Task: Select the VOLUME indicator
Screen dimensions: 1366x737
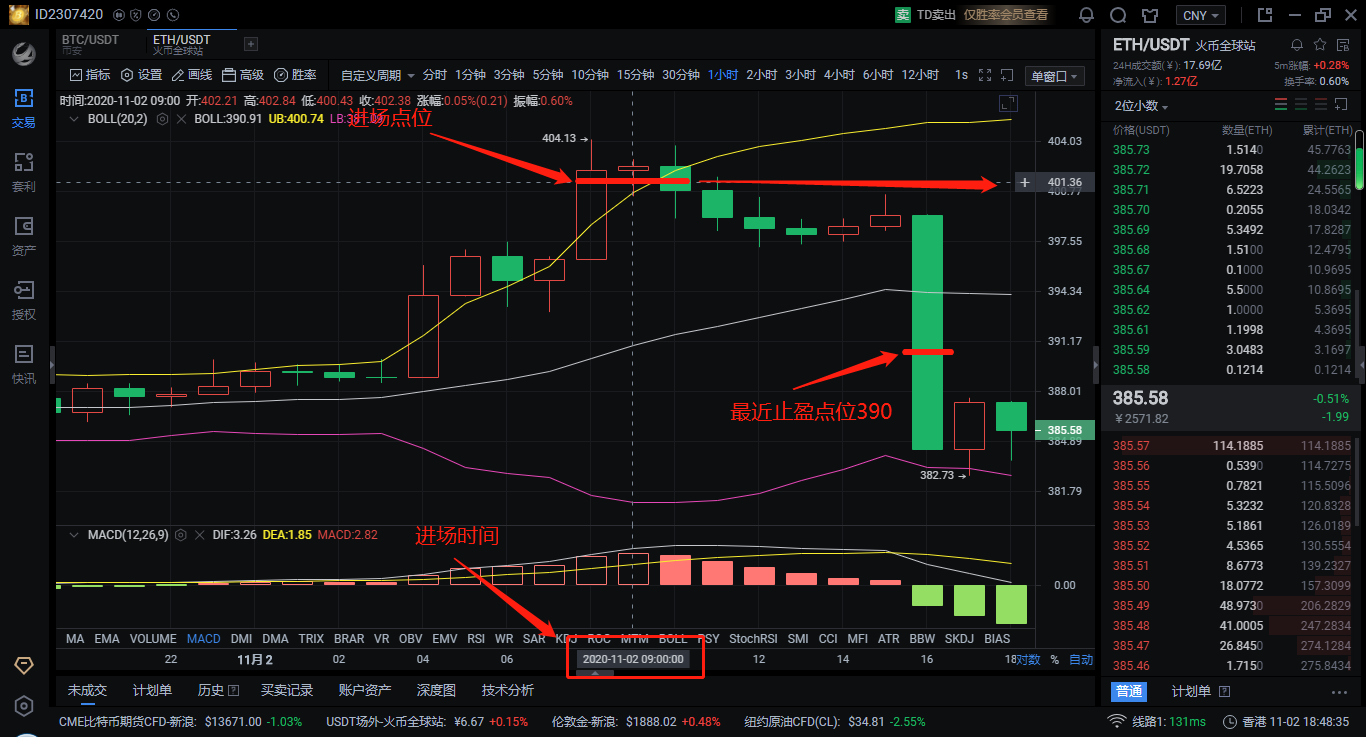Action: pyautogui.click(x=153, y=638)
